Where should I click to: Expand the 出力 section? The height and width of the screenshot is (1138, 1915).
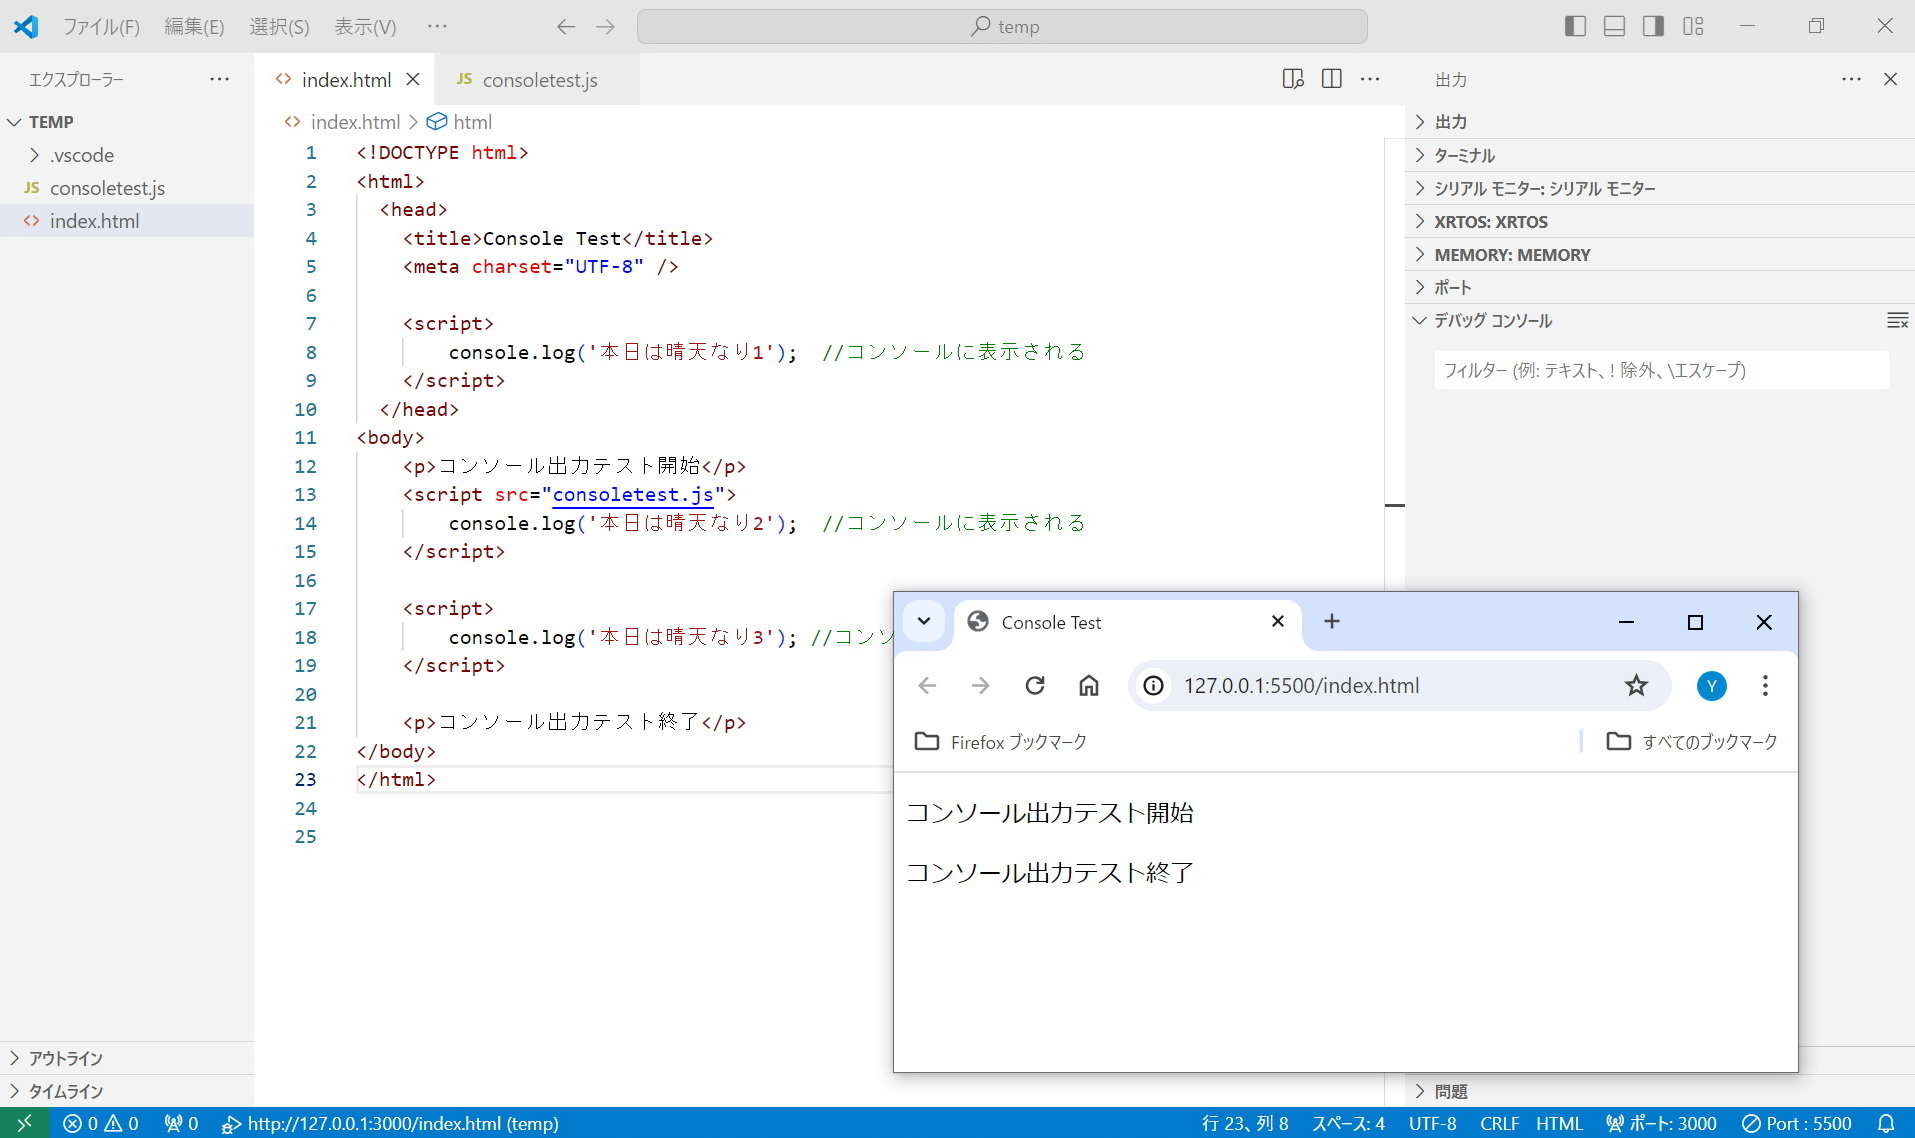1660,122
